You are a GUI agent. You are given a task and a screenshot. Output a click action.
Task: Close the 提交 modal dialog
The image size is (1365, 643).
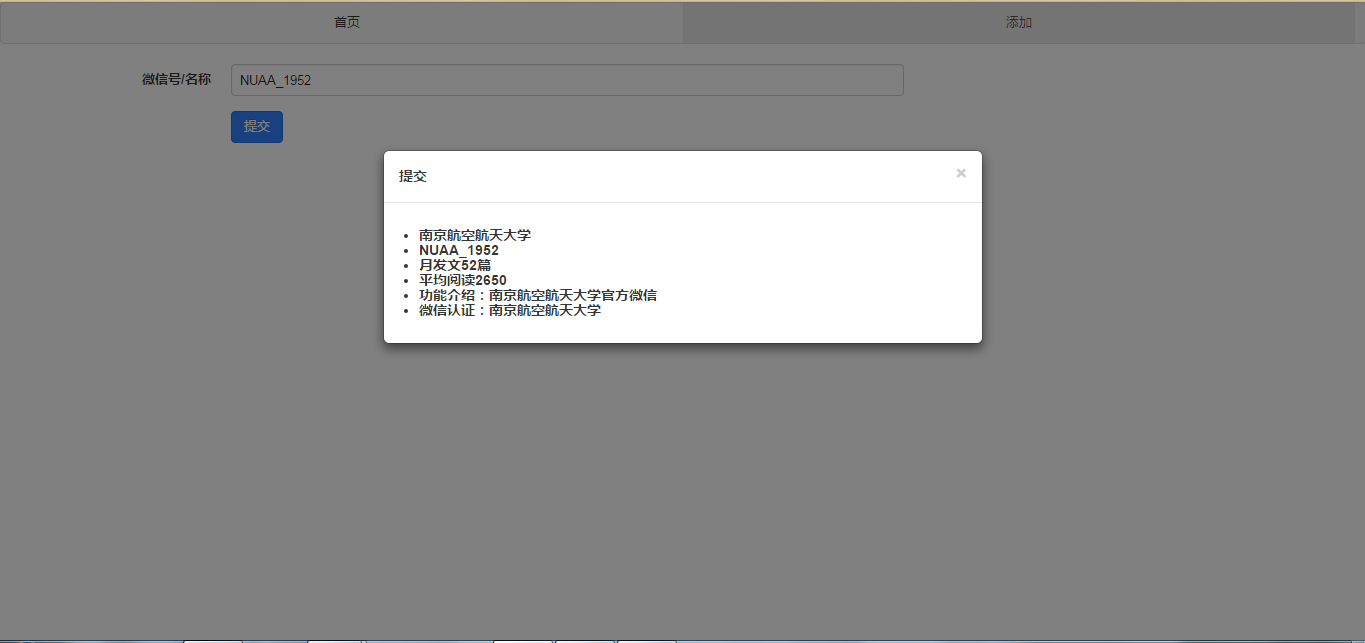pyautogui.click(x=961, y=173)
